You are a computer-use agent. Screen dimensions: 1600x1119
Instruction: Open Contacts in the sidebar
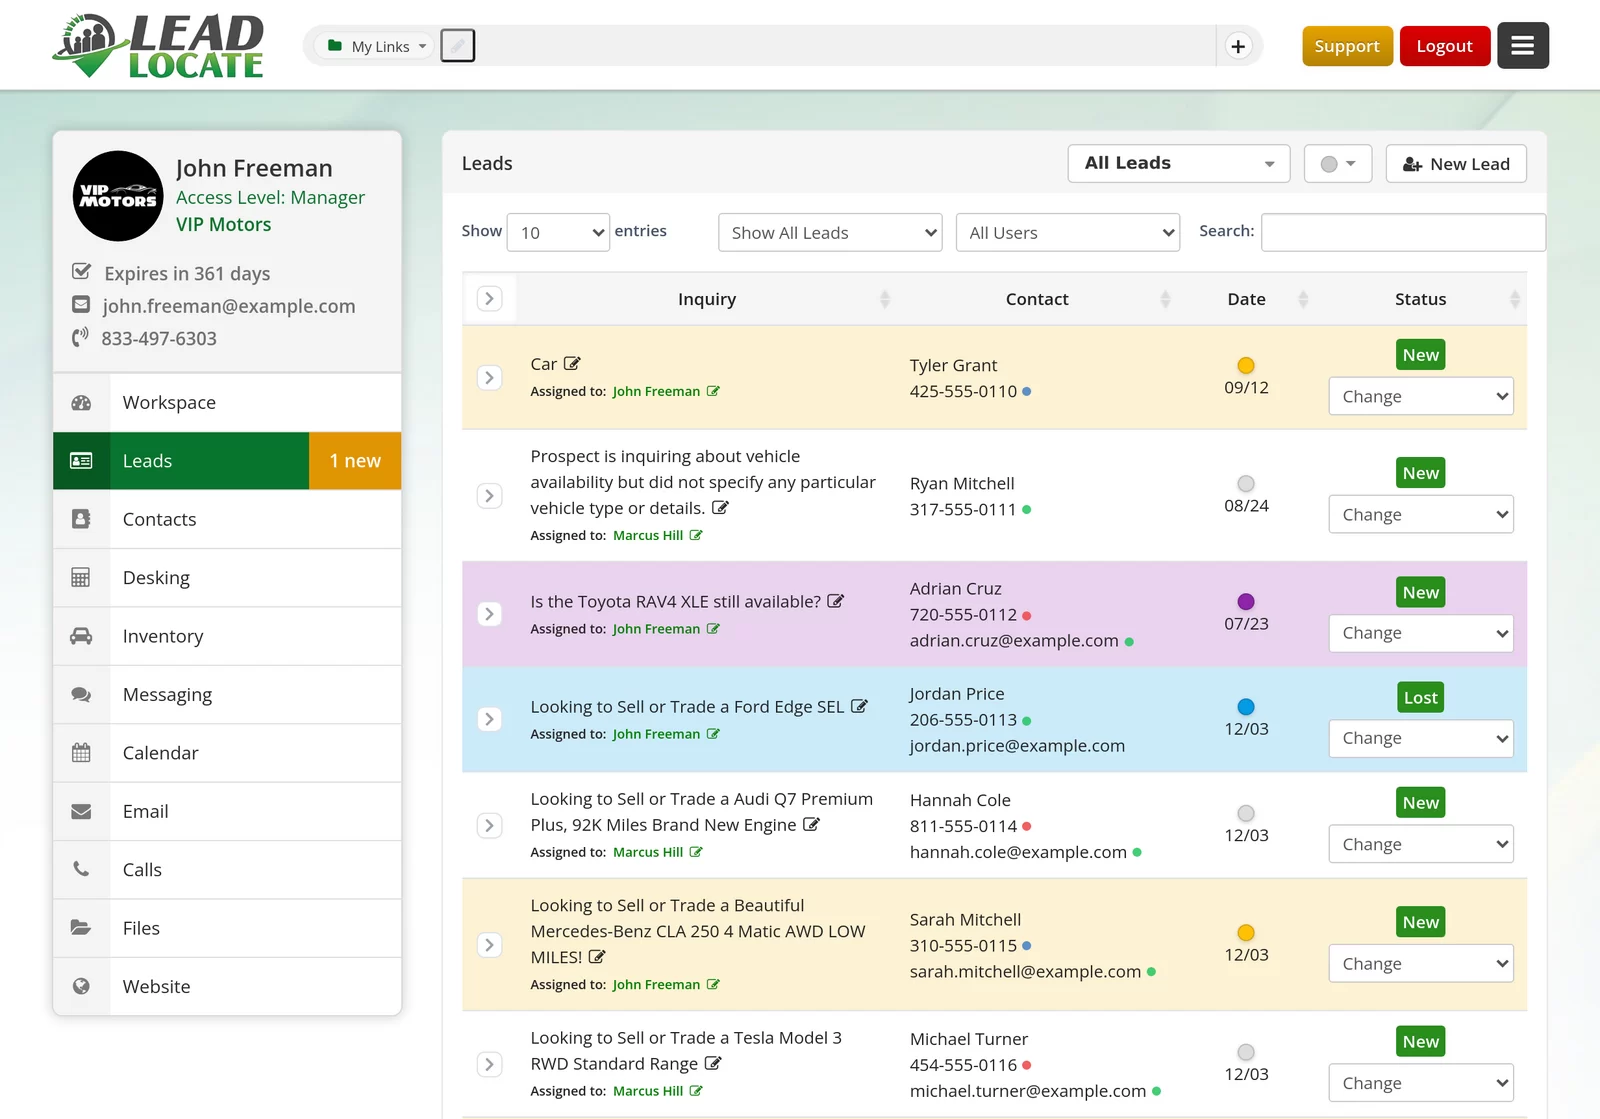[227, 519]
